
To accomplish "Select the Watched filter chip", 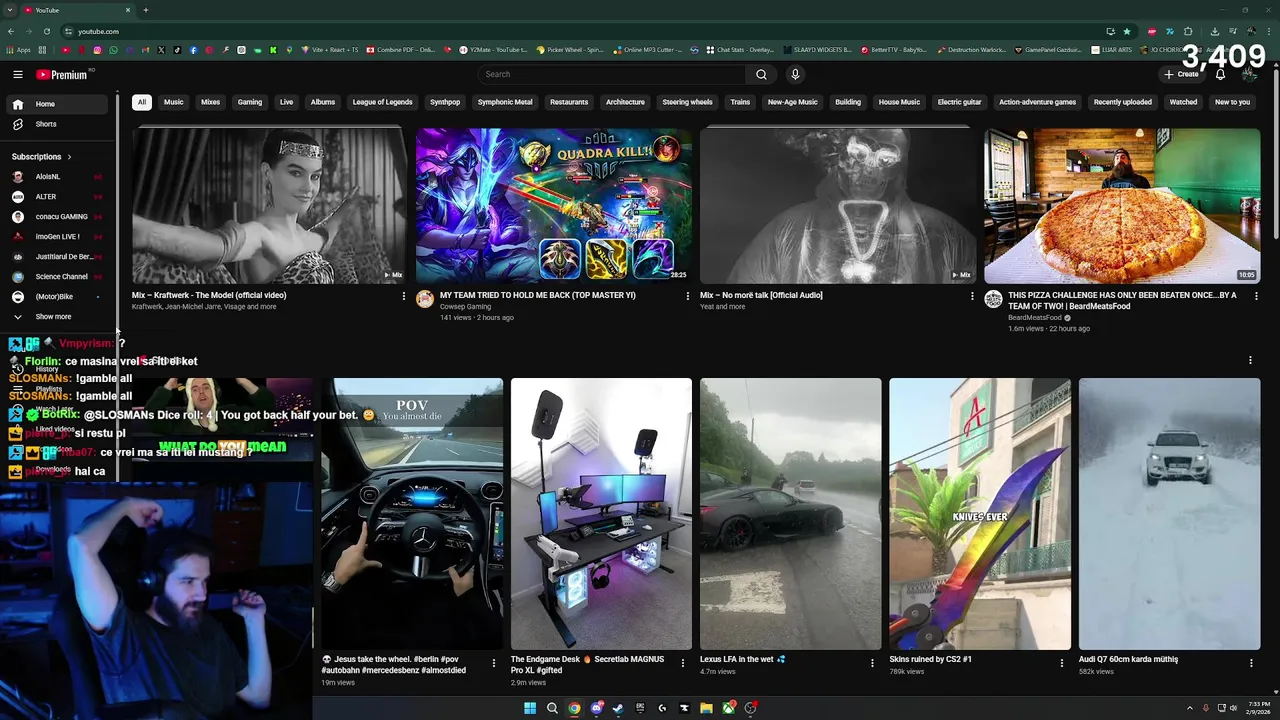I will (x=1183, y=102).
